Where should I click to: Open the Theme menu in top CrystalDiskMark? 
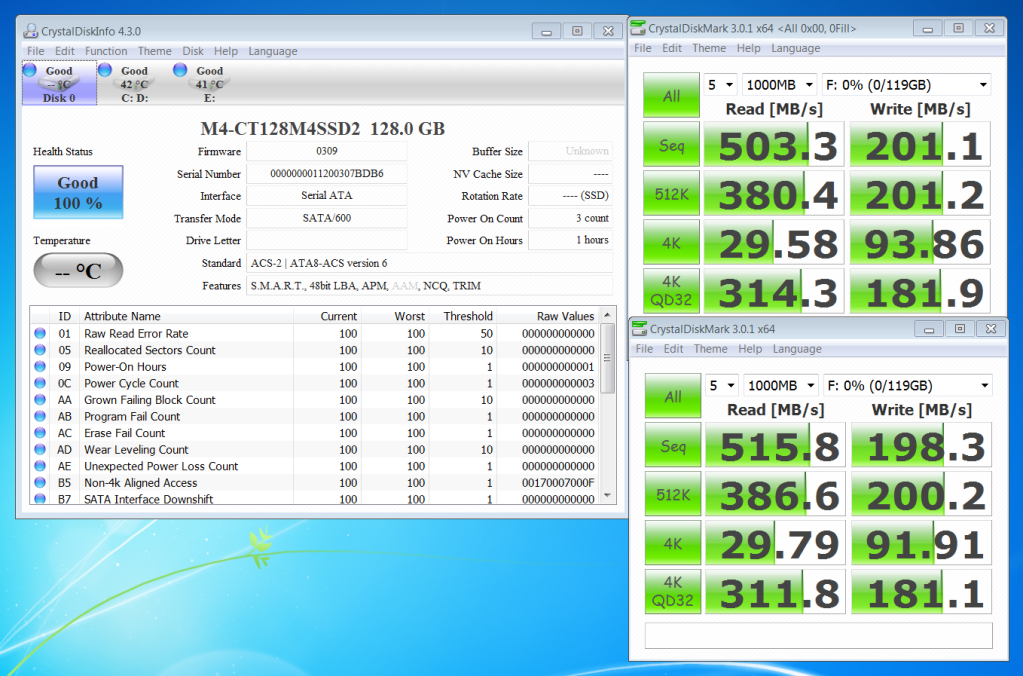709,48
